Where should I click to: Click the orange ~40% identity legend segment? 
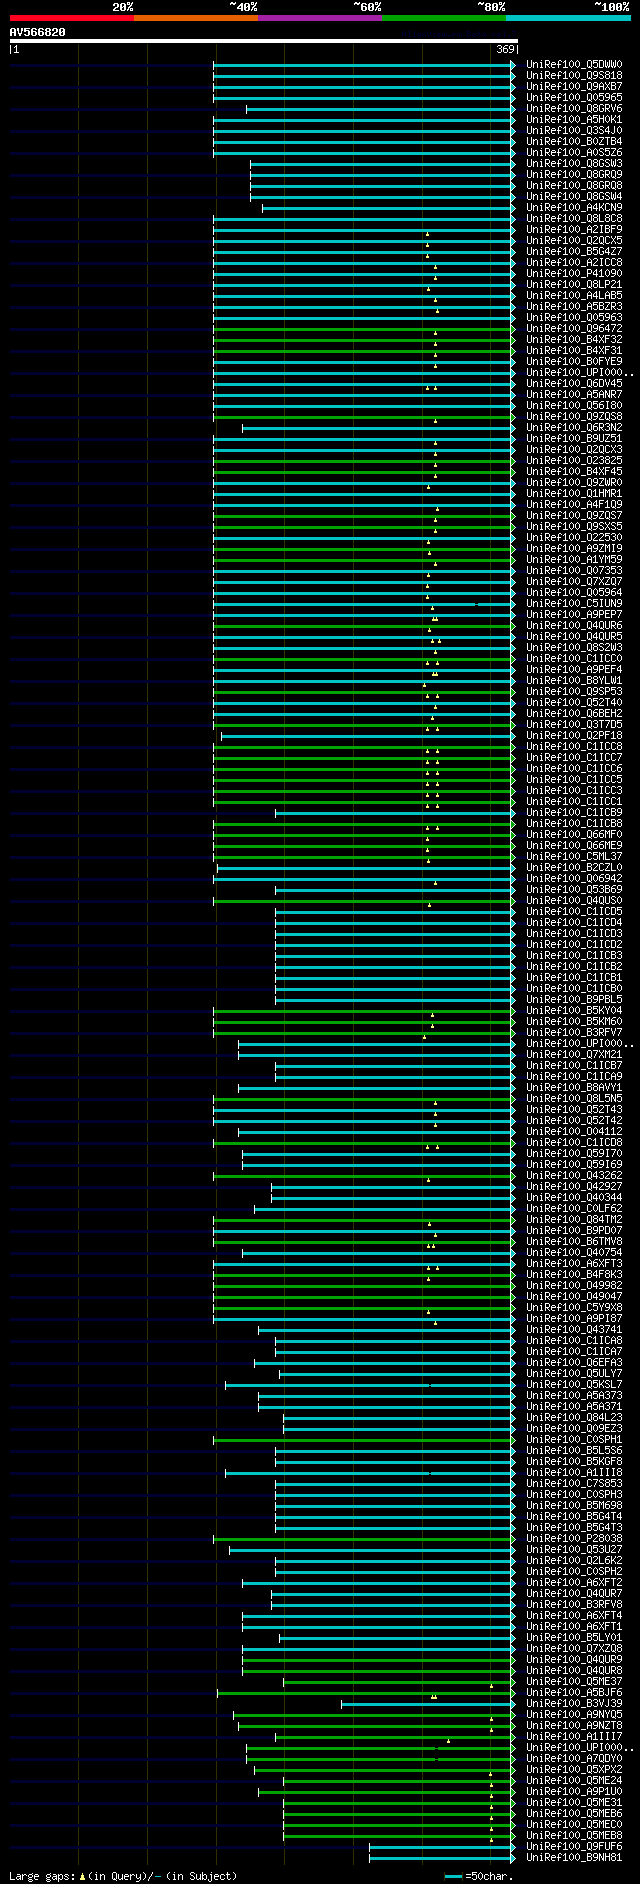196,18
